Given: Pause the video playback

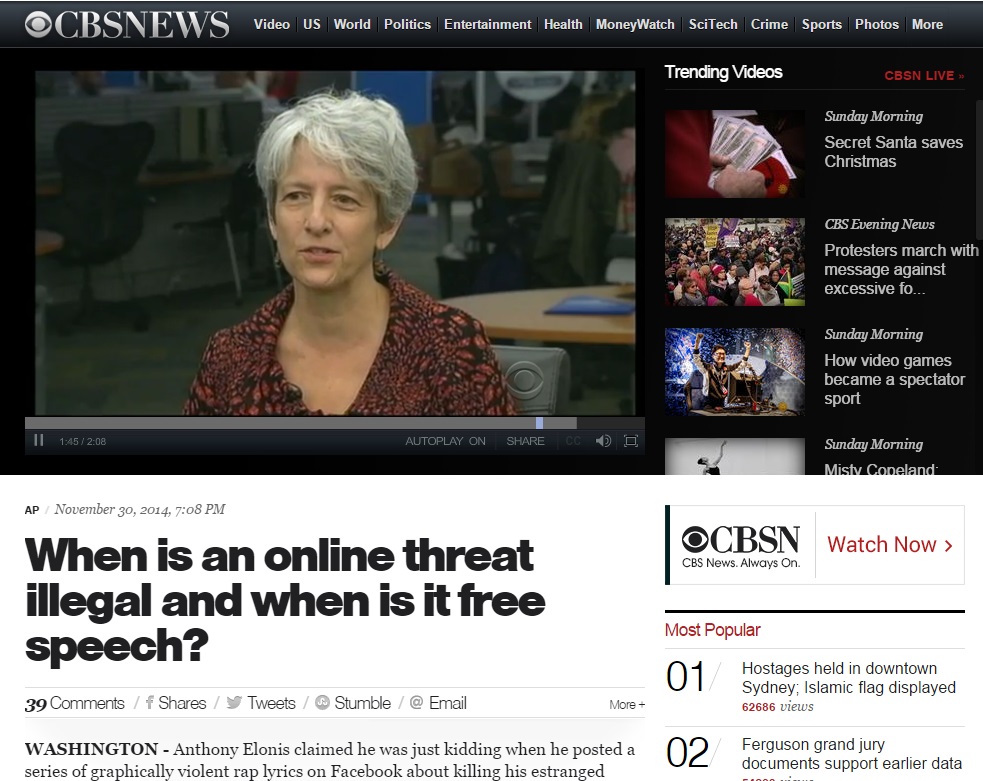Looking at the screenshot, I should pos(39,441).
